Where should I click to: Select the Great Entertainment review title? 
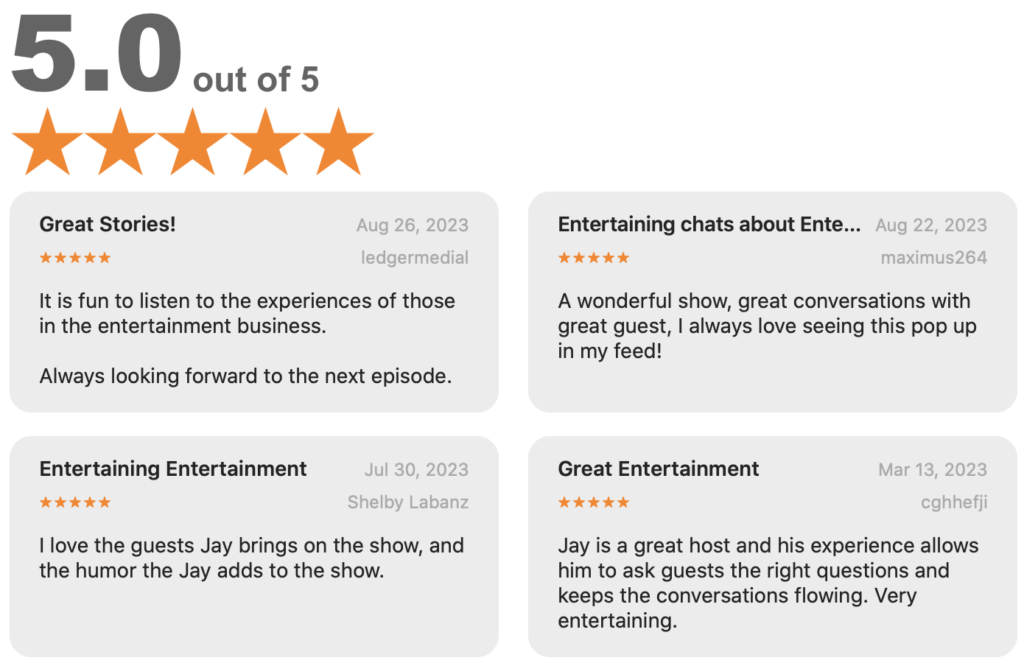point(659,469)
